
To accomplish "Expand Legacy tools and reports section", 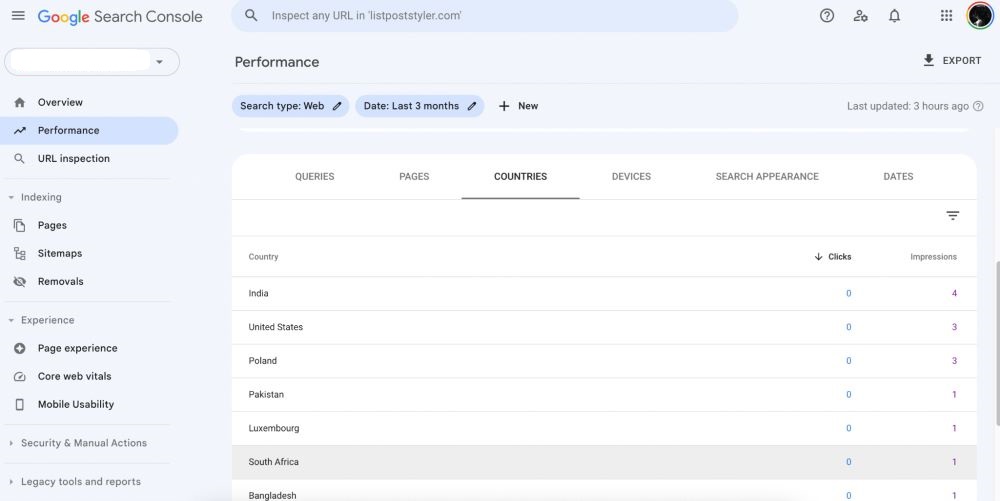I will click(11, 482).
